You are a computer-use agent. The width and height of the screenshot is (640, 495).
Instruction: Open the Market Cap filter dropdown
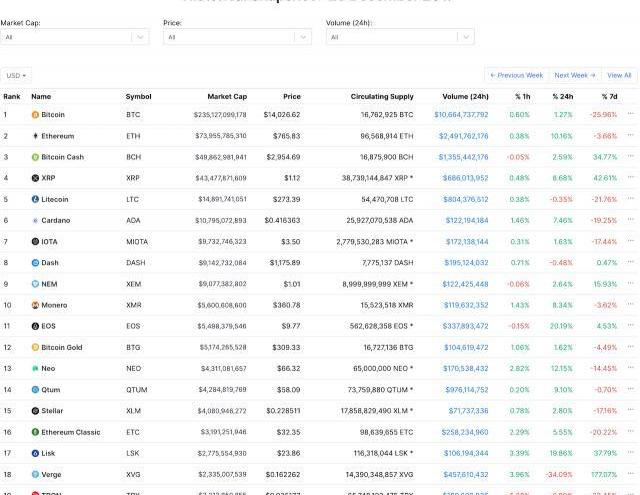click(x=75, y=37)
